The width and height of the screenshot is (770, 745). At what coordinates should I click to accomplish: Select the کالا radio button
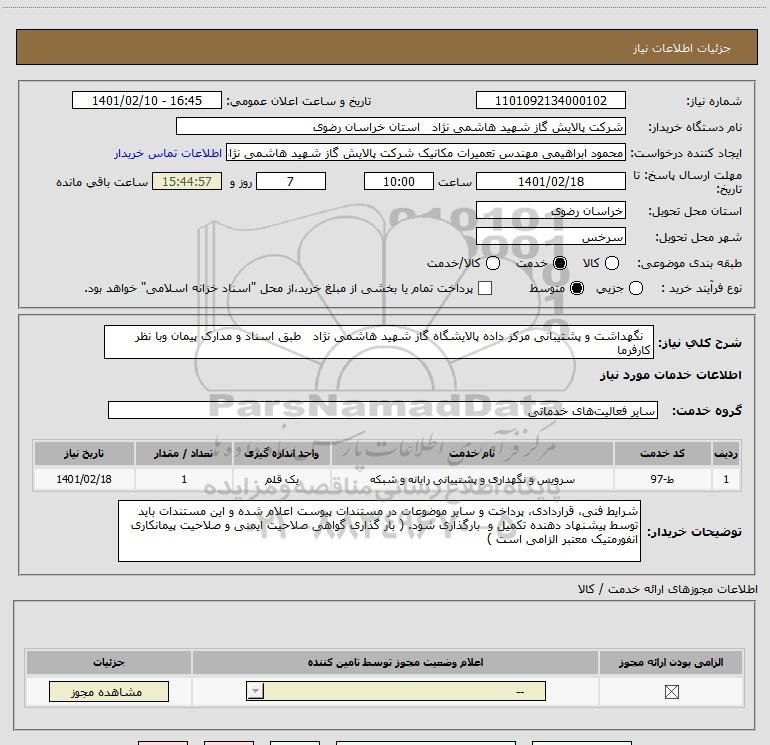coord(611,263)
